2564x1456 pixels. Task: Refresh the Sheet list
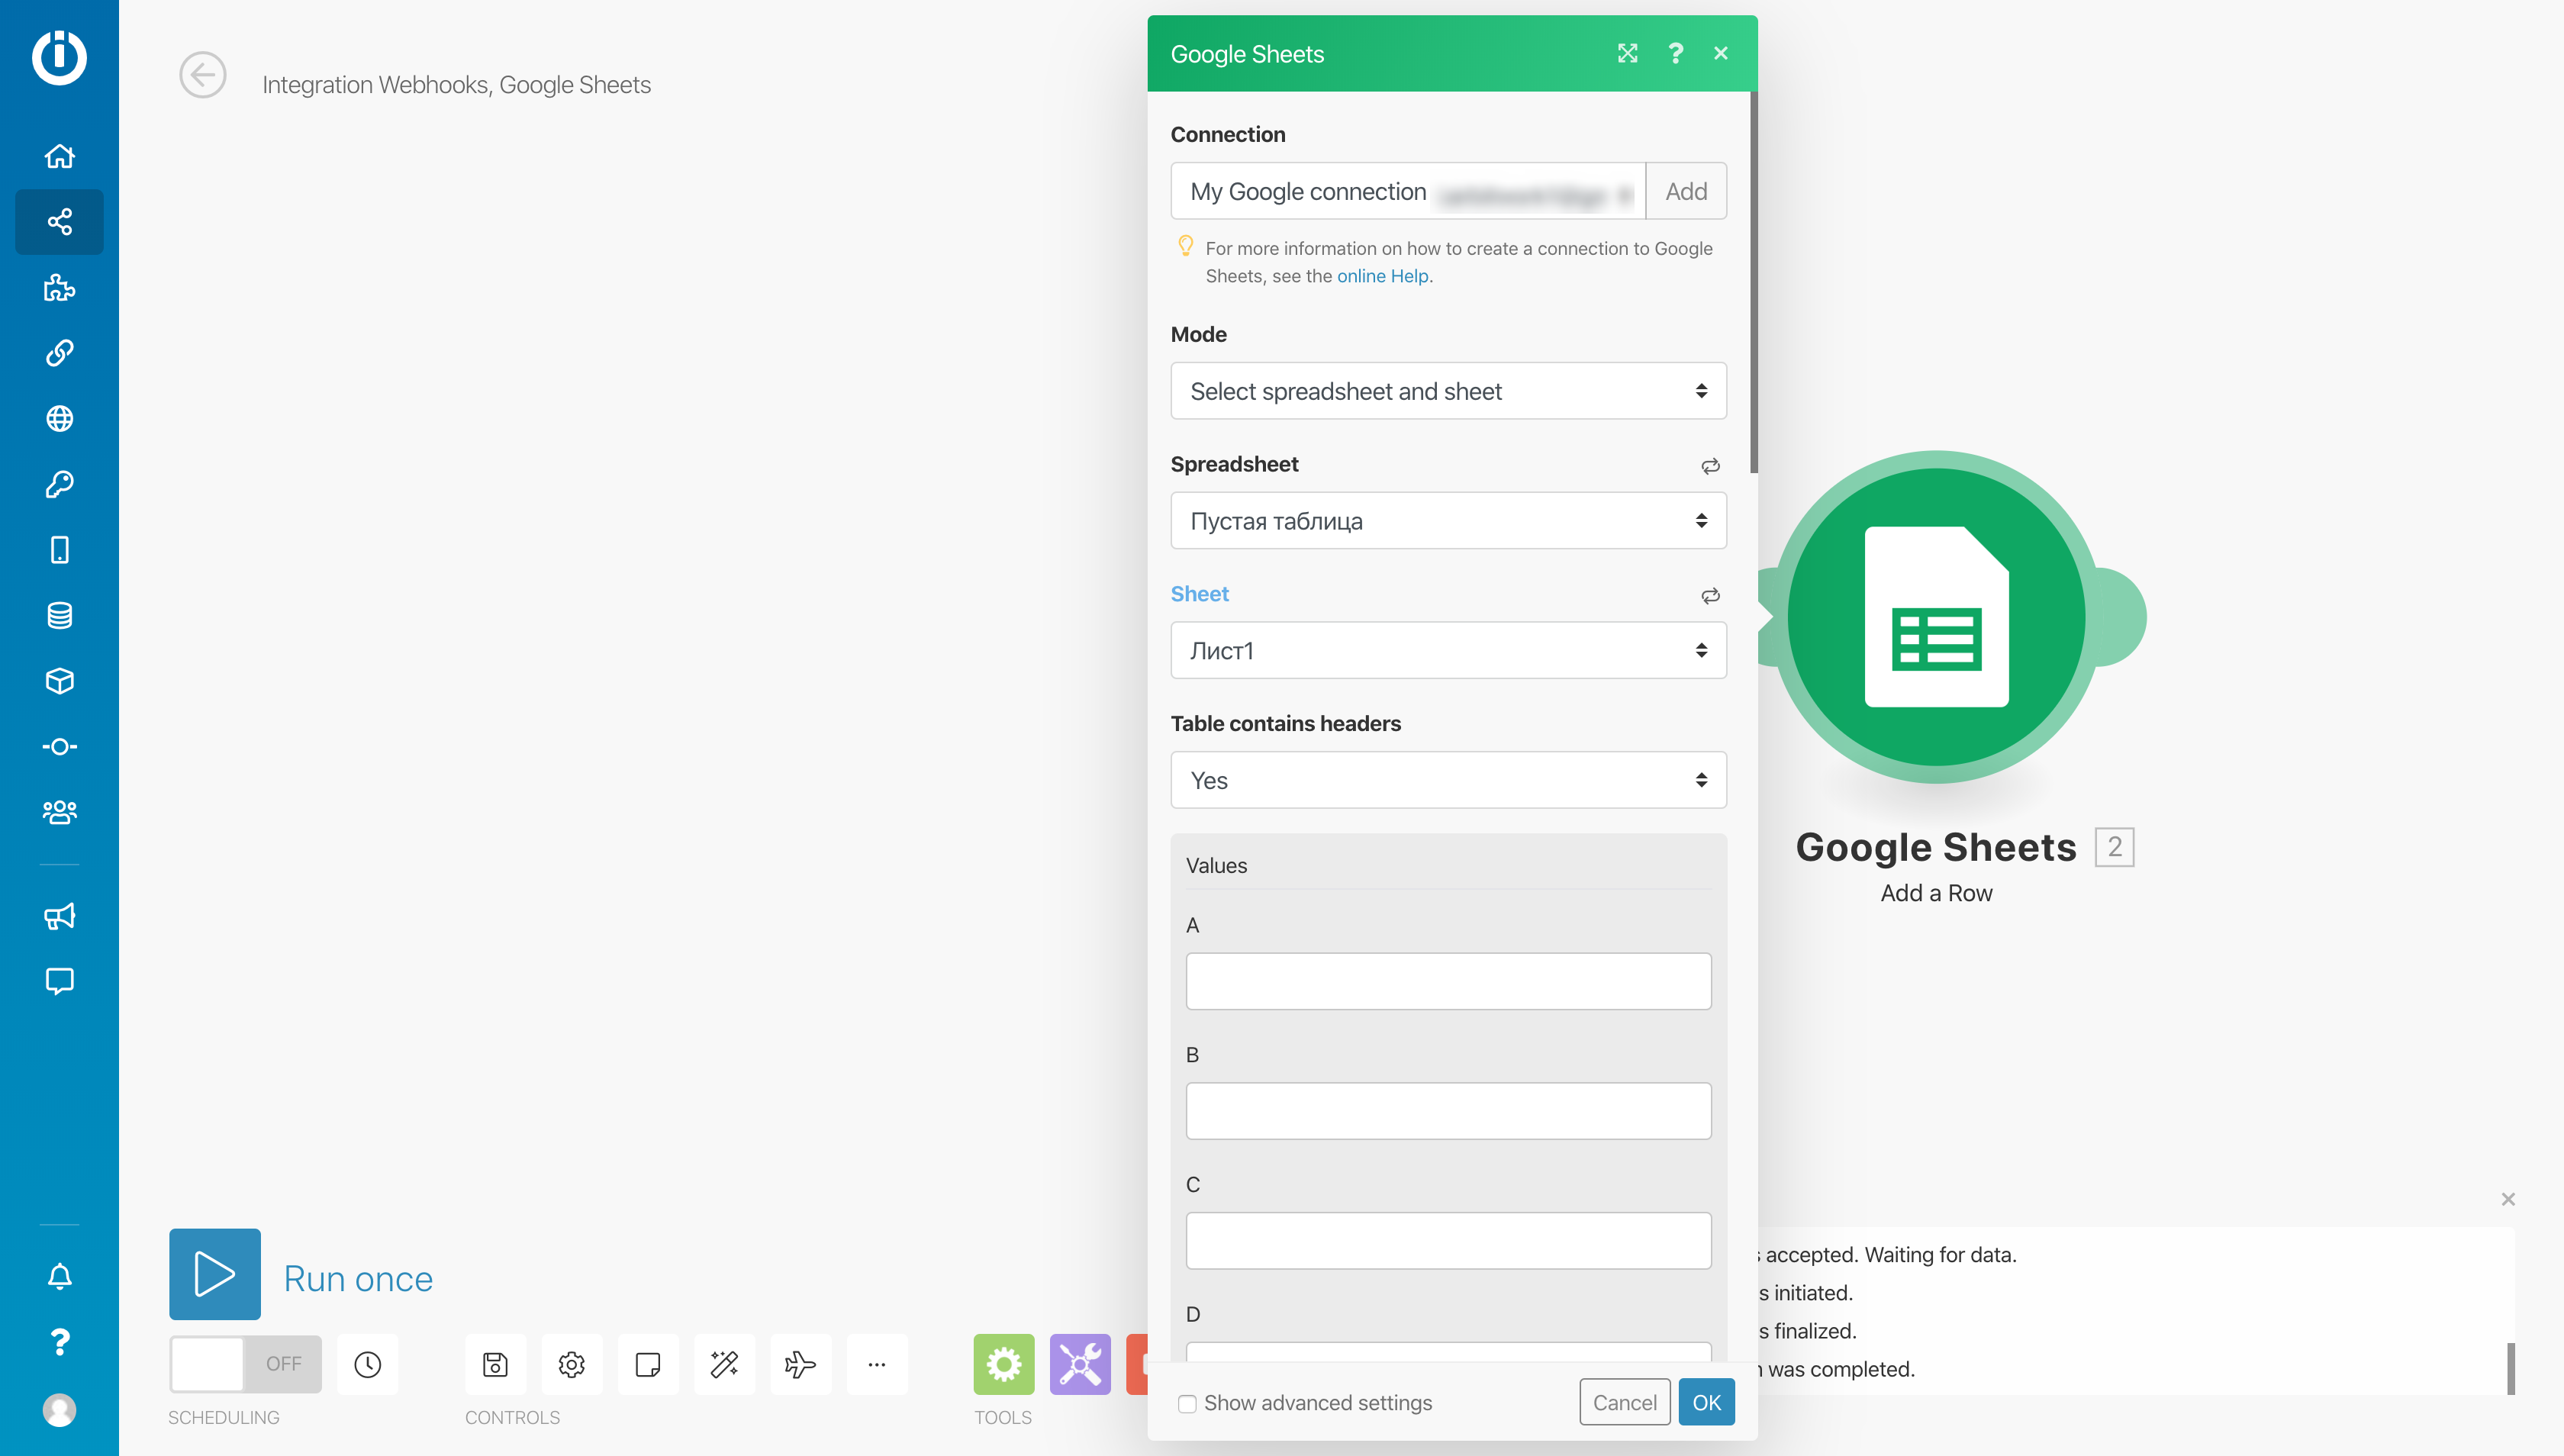point(1710,596)
